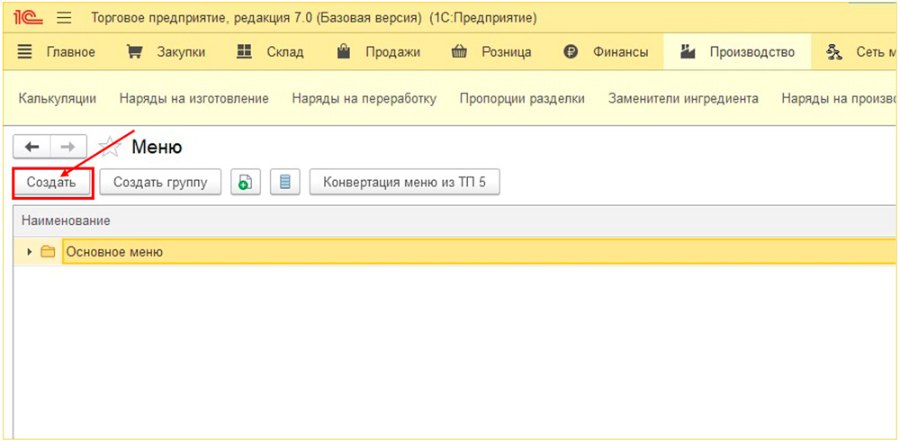Go forward with the right arrow button
The height and width of the screenshot is (441, 900).
click(x=68, y=147)
